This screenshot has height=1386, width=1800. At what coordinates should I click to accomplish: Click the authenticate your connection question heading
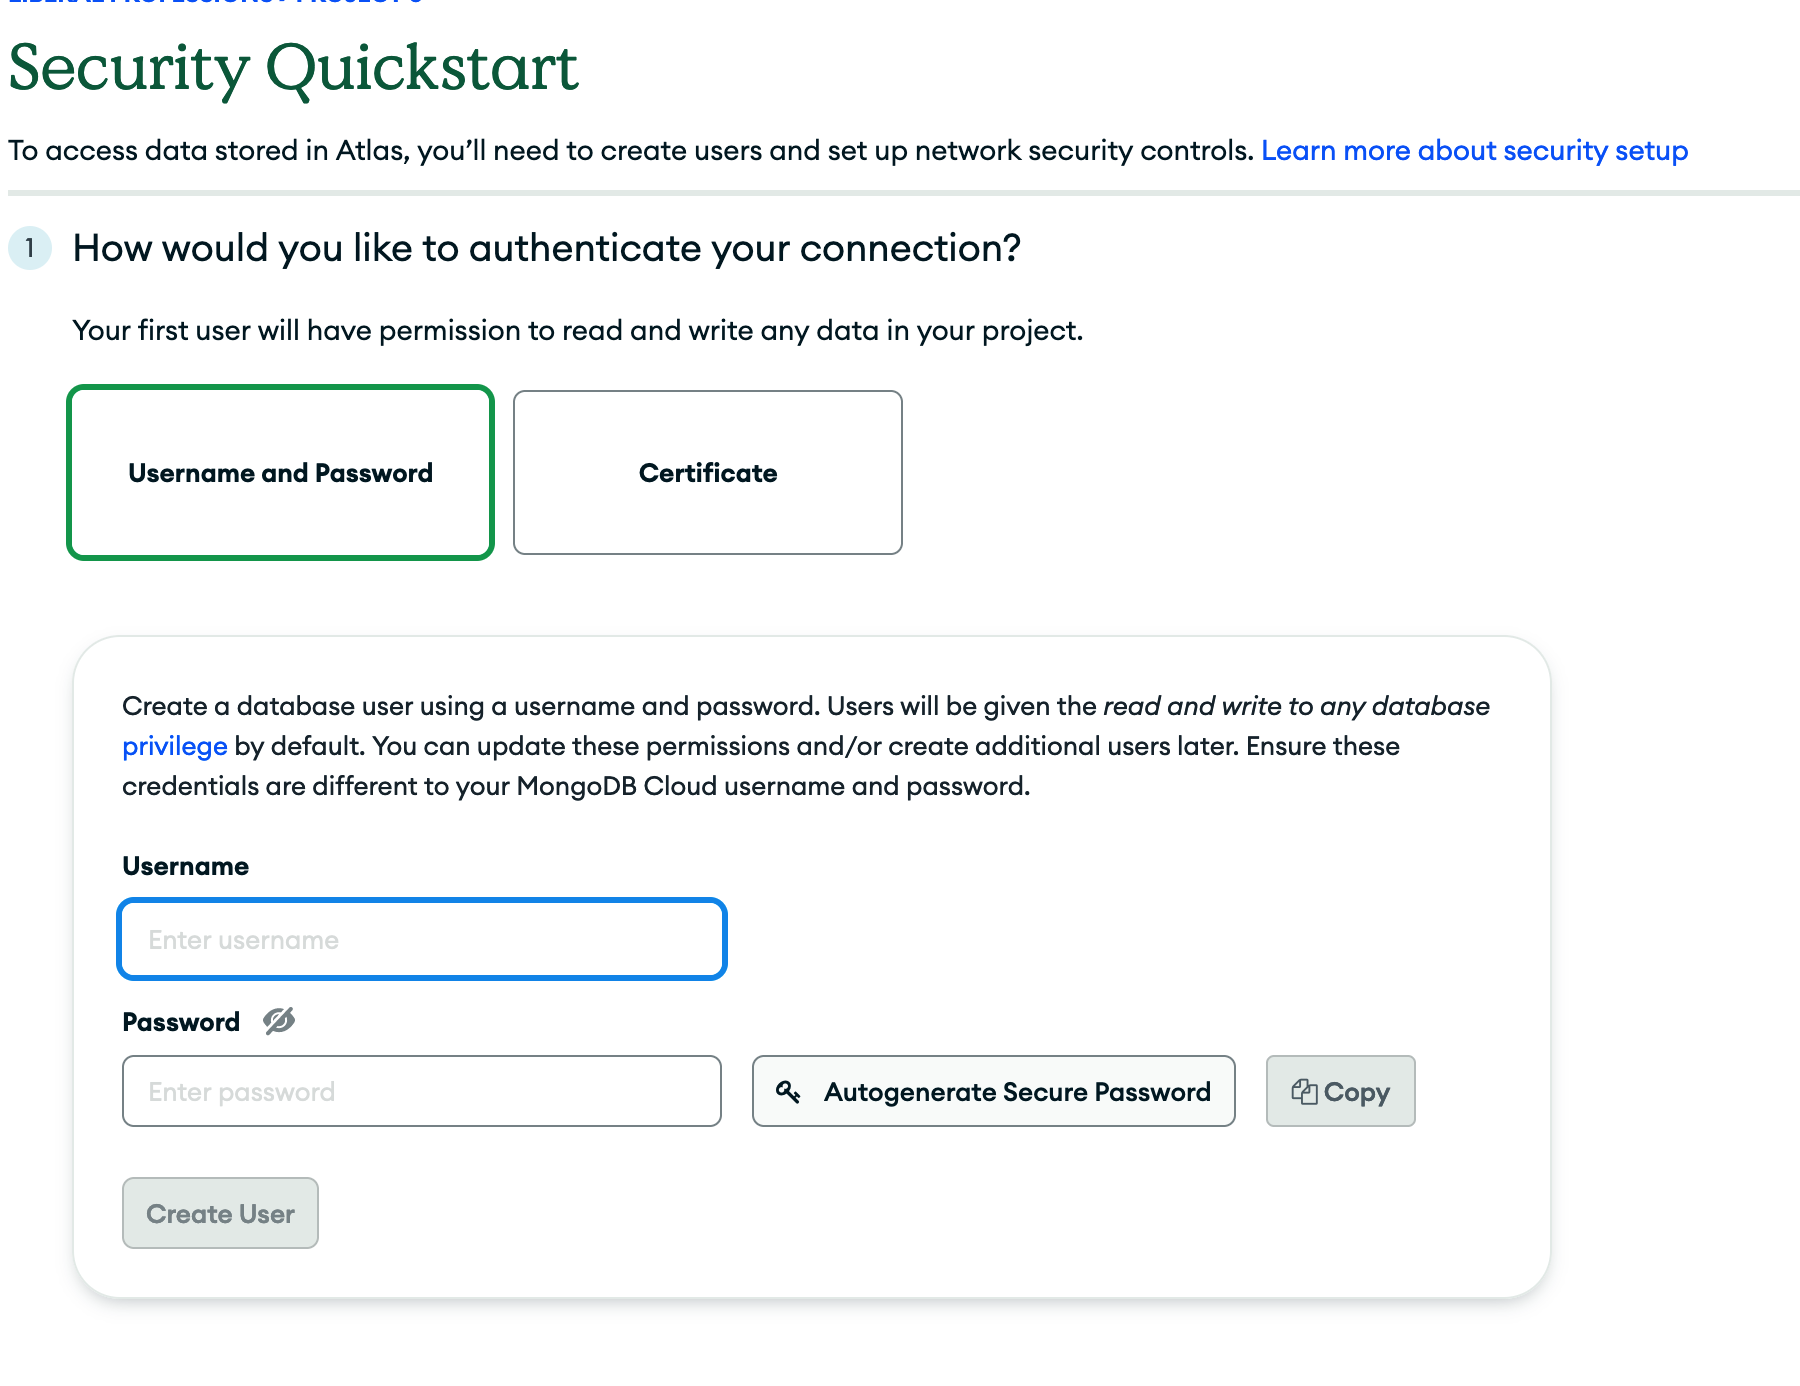click(547, 248)
